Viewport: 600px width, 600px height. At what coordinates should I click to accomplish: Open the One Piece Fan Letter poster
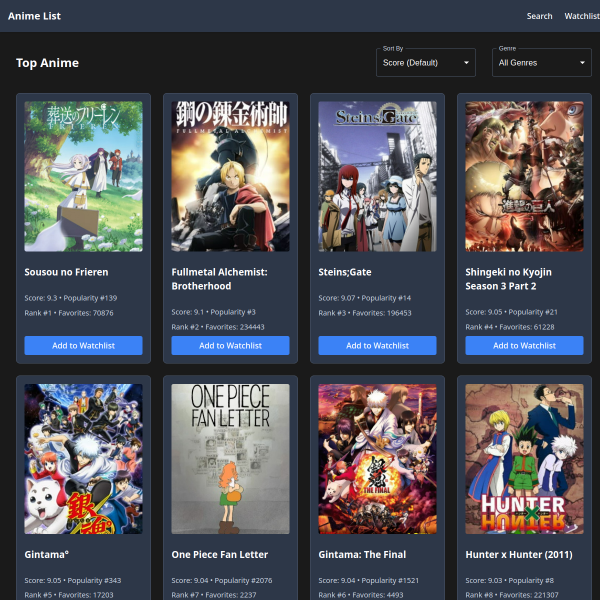(x=230, y=459)
